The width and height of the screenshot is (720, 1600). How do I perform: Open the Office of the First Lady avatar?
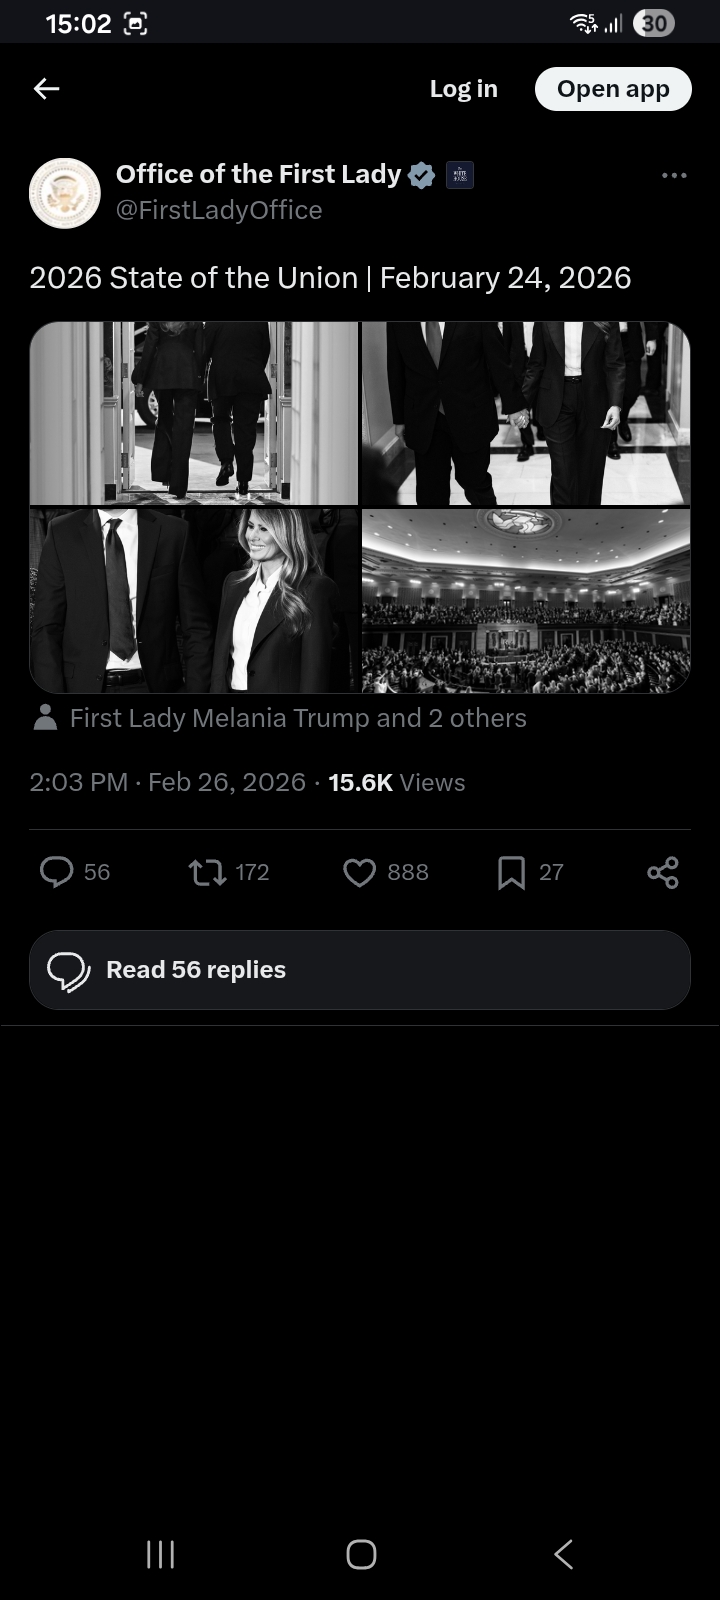pyautogui.click(x=65, y=193)
